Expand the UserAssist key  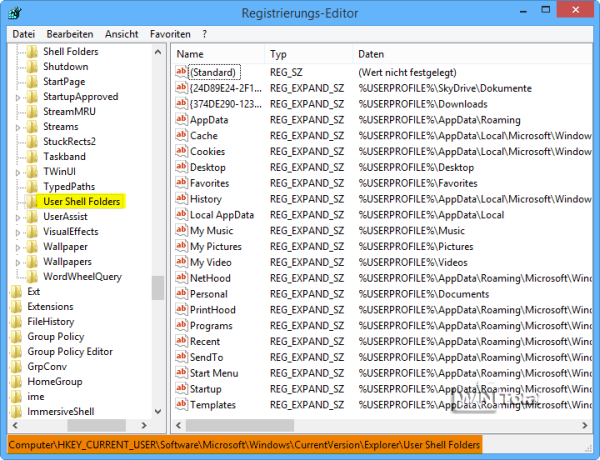pos(18,218)
